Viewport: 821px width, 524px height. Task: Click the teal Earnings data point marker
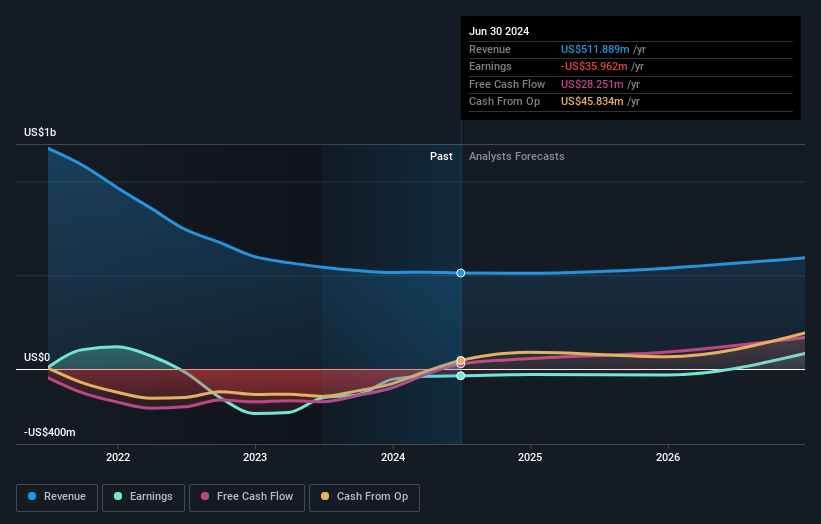[461, 376]
